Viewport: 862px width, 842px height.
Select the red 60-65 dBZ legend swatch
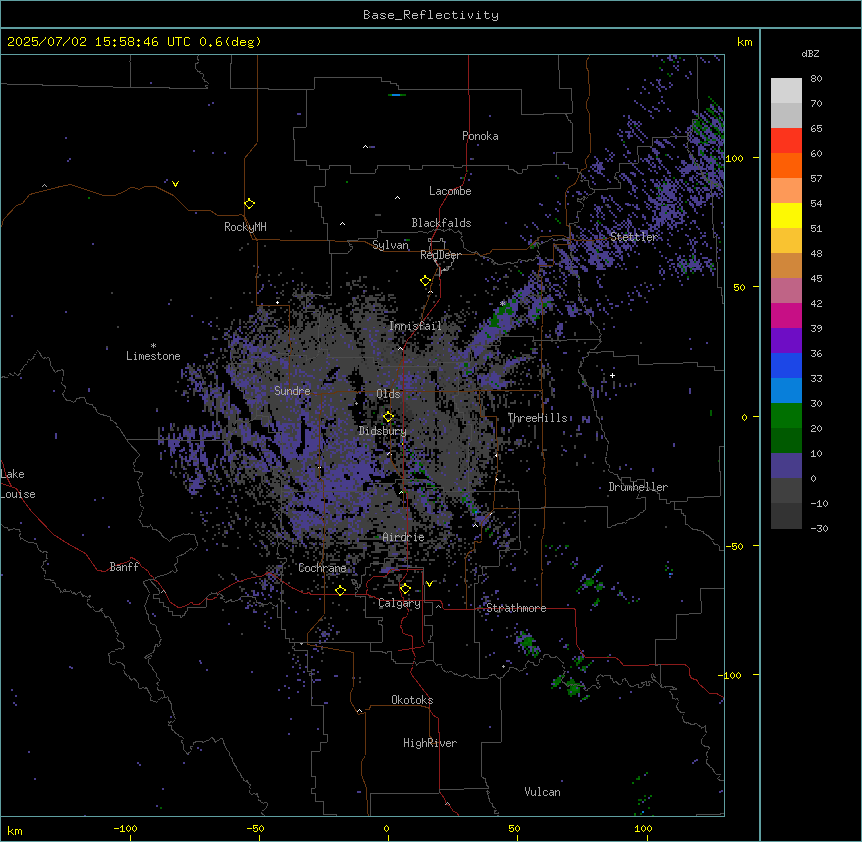(x=786, y=141)
